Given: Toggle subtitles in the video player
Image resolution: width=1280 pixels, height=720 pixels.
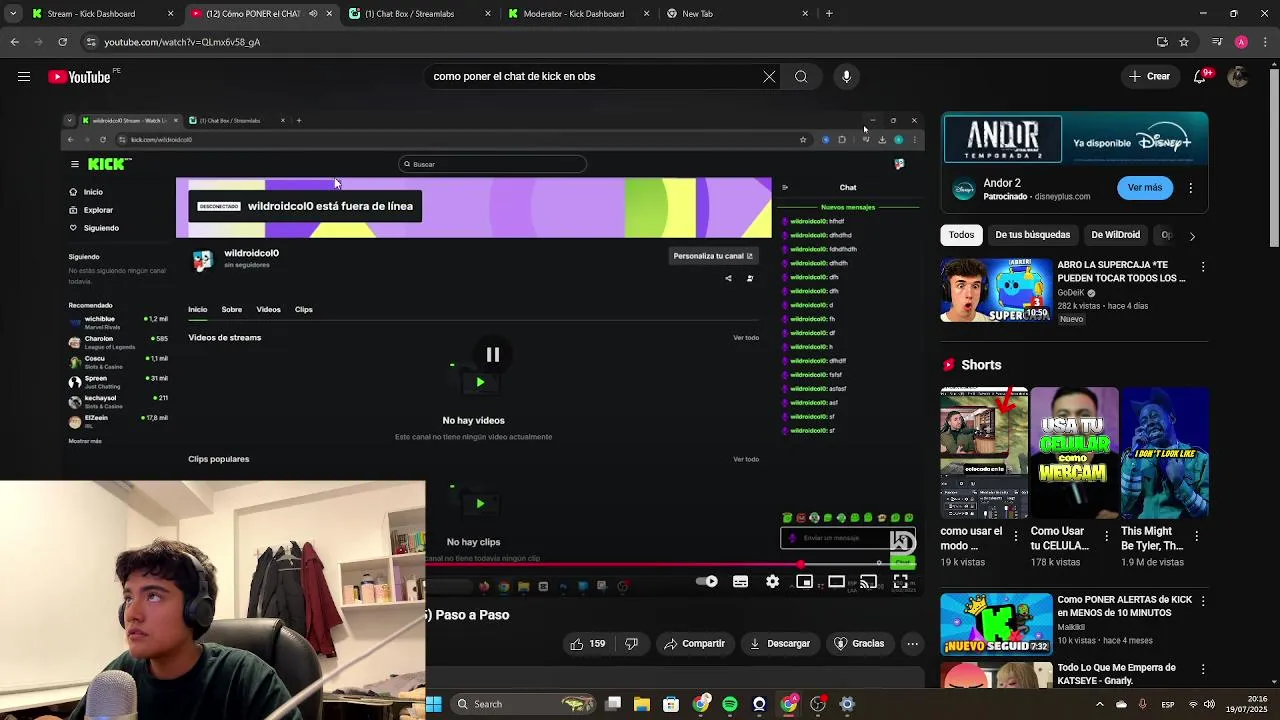Looking at the screenshot, I should pyautogui.click(x=740, y=582).
